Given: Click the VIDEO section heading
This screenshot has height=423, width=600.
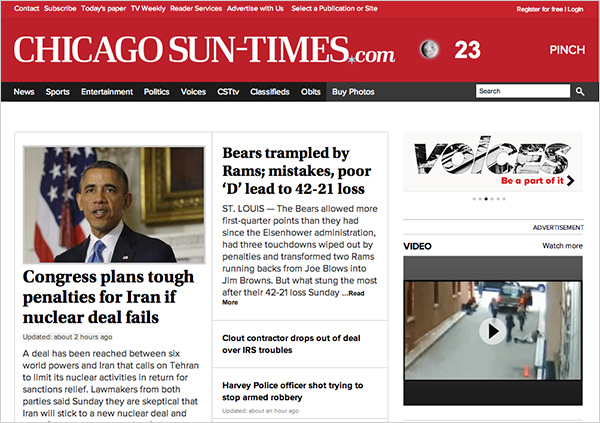Looking at the screenshot, I should point(417,246).
